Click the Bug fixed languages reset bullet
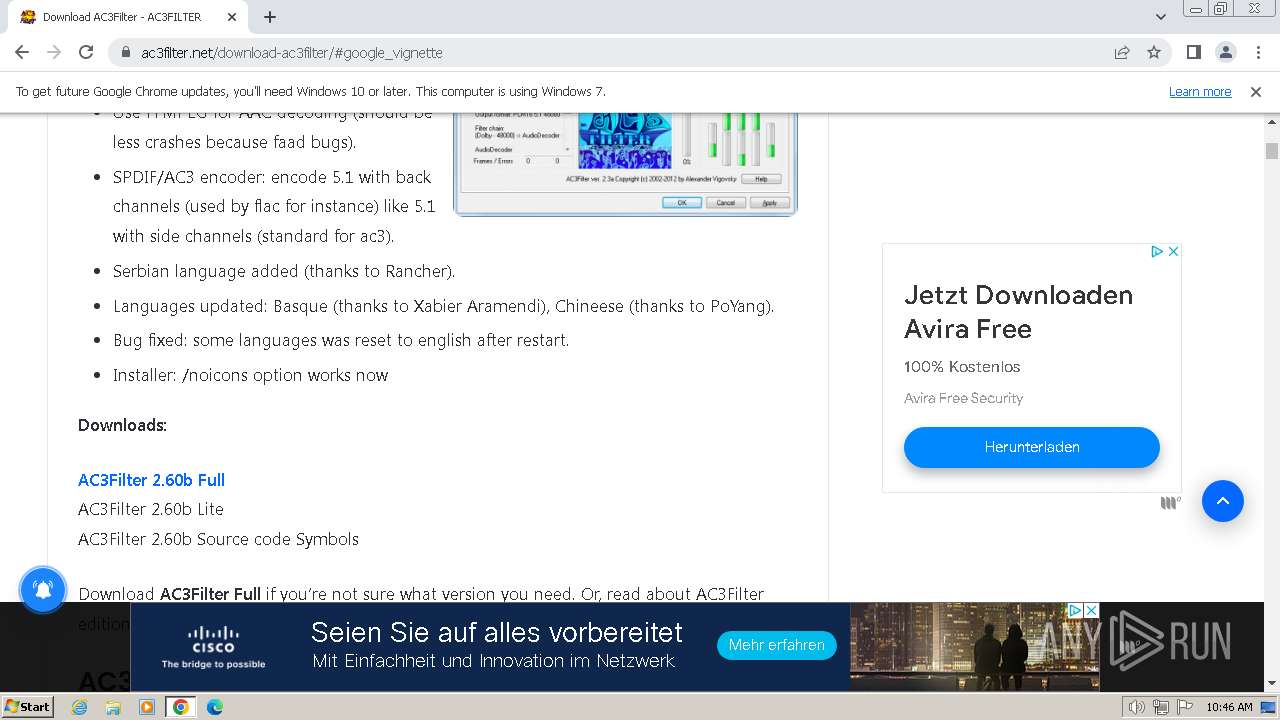 (341, 340)
